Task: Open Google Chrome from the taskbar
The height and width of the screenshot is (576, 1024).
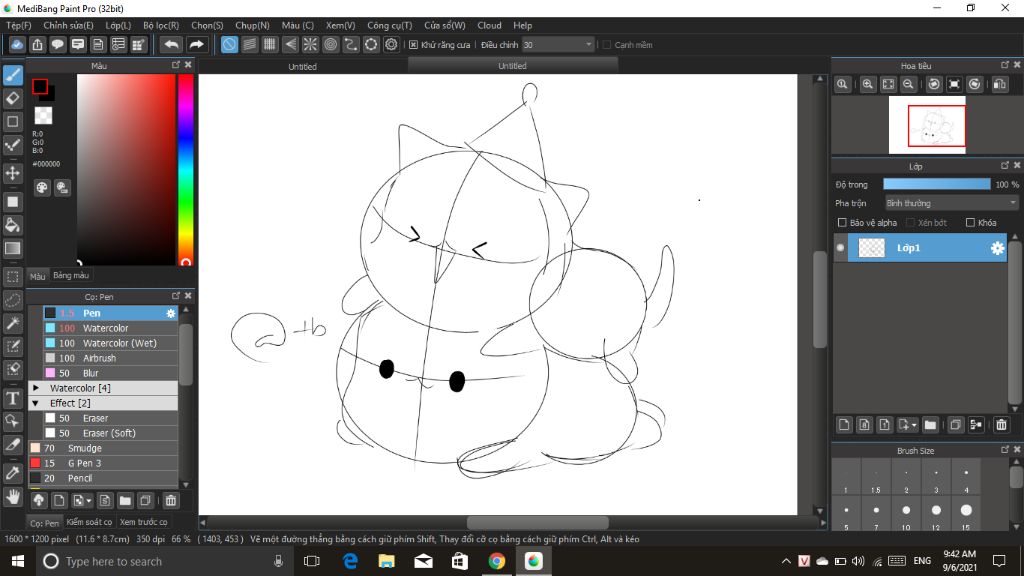Action: coord(496,561)
